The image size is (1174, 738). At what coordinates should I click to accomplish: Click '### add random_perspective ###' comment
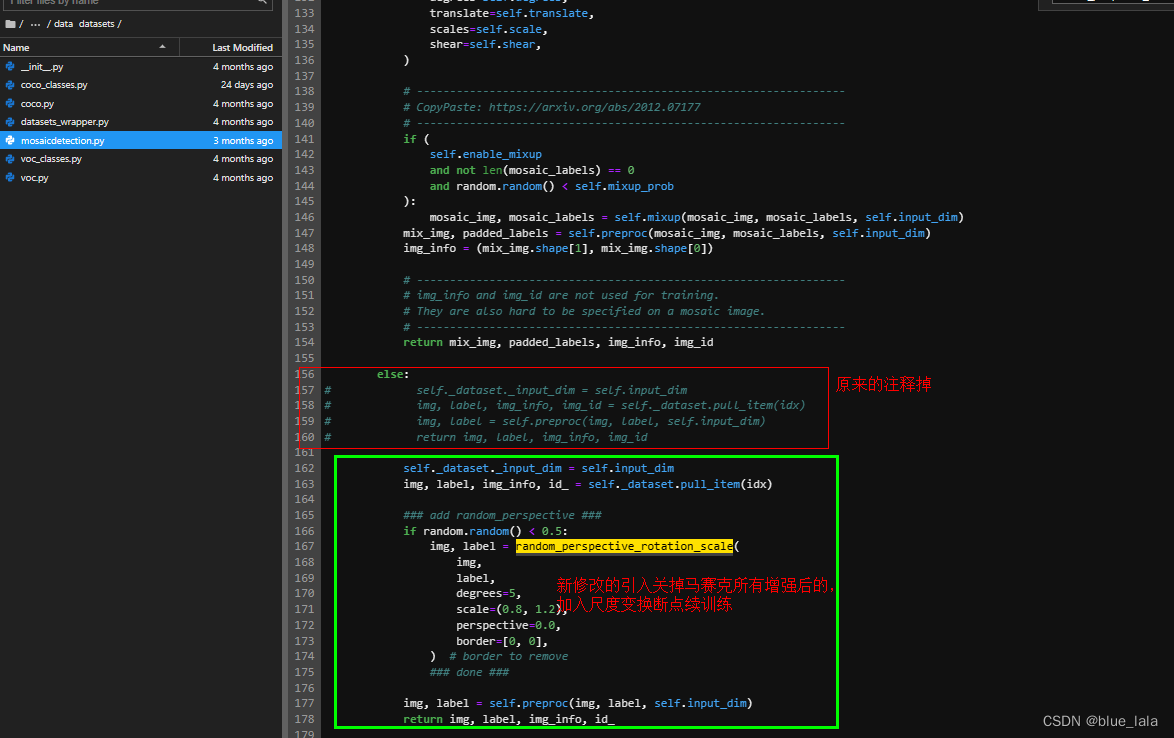pyautogui.click(x=502, y=515)
